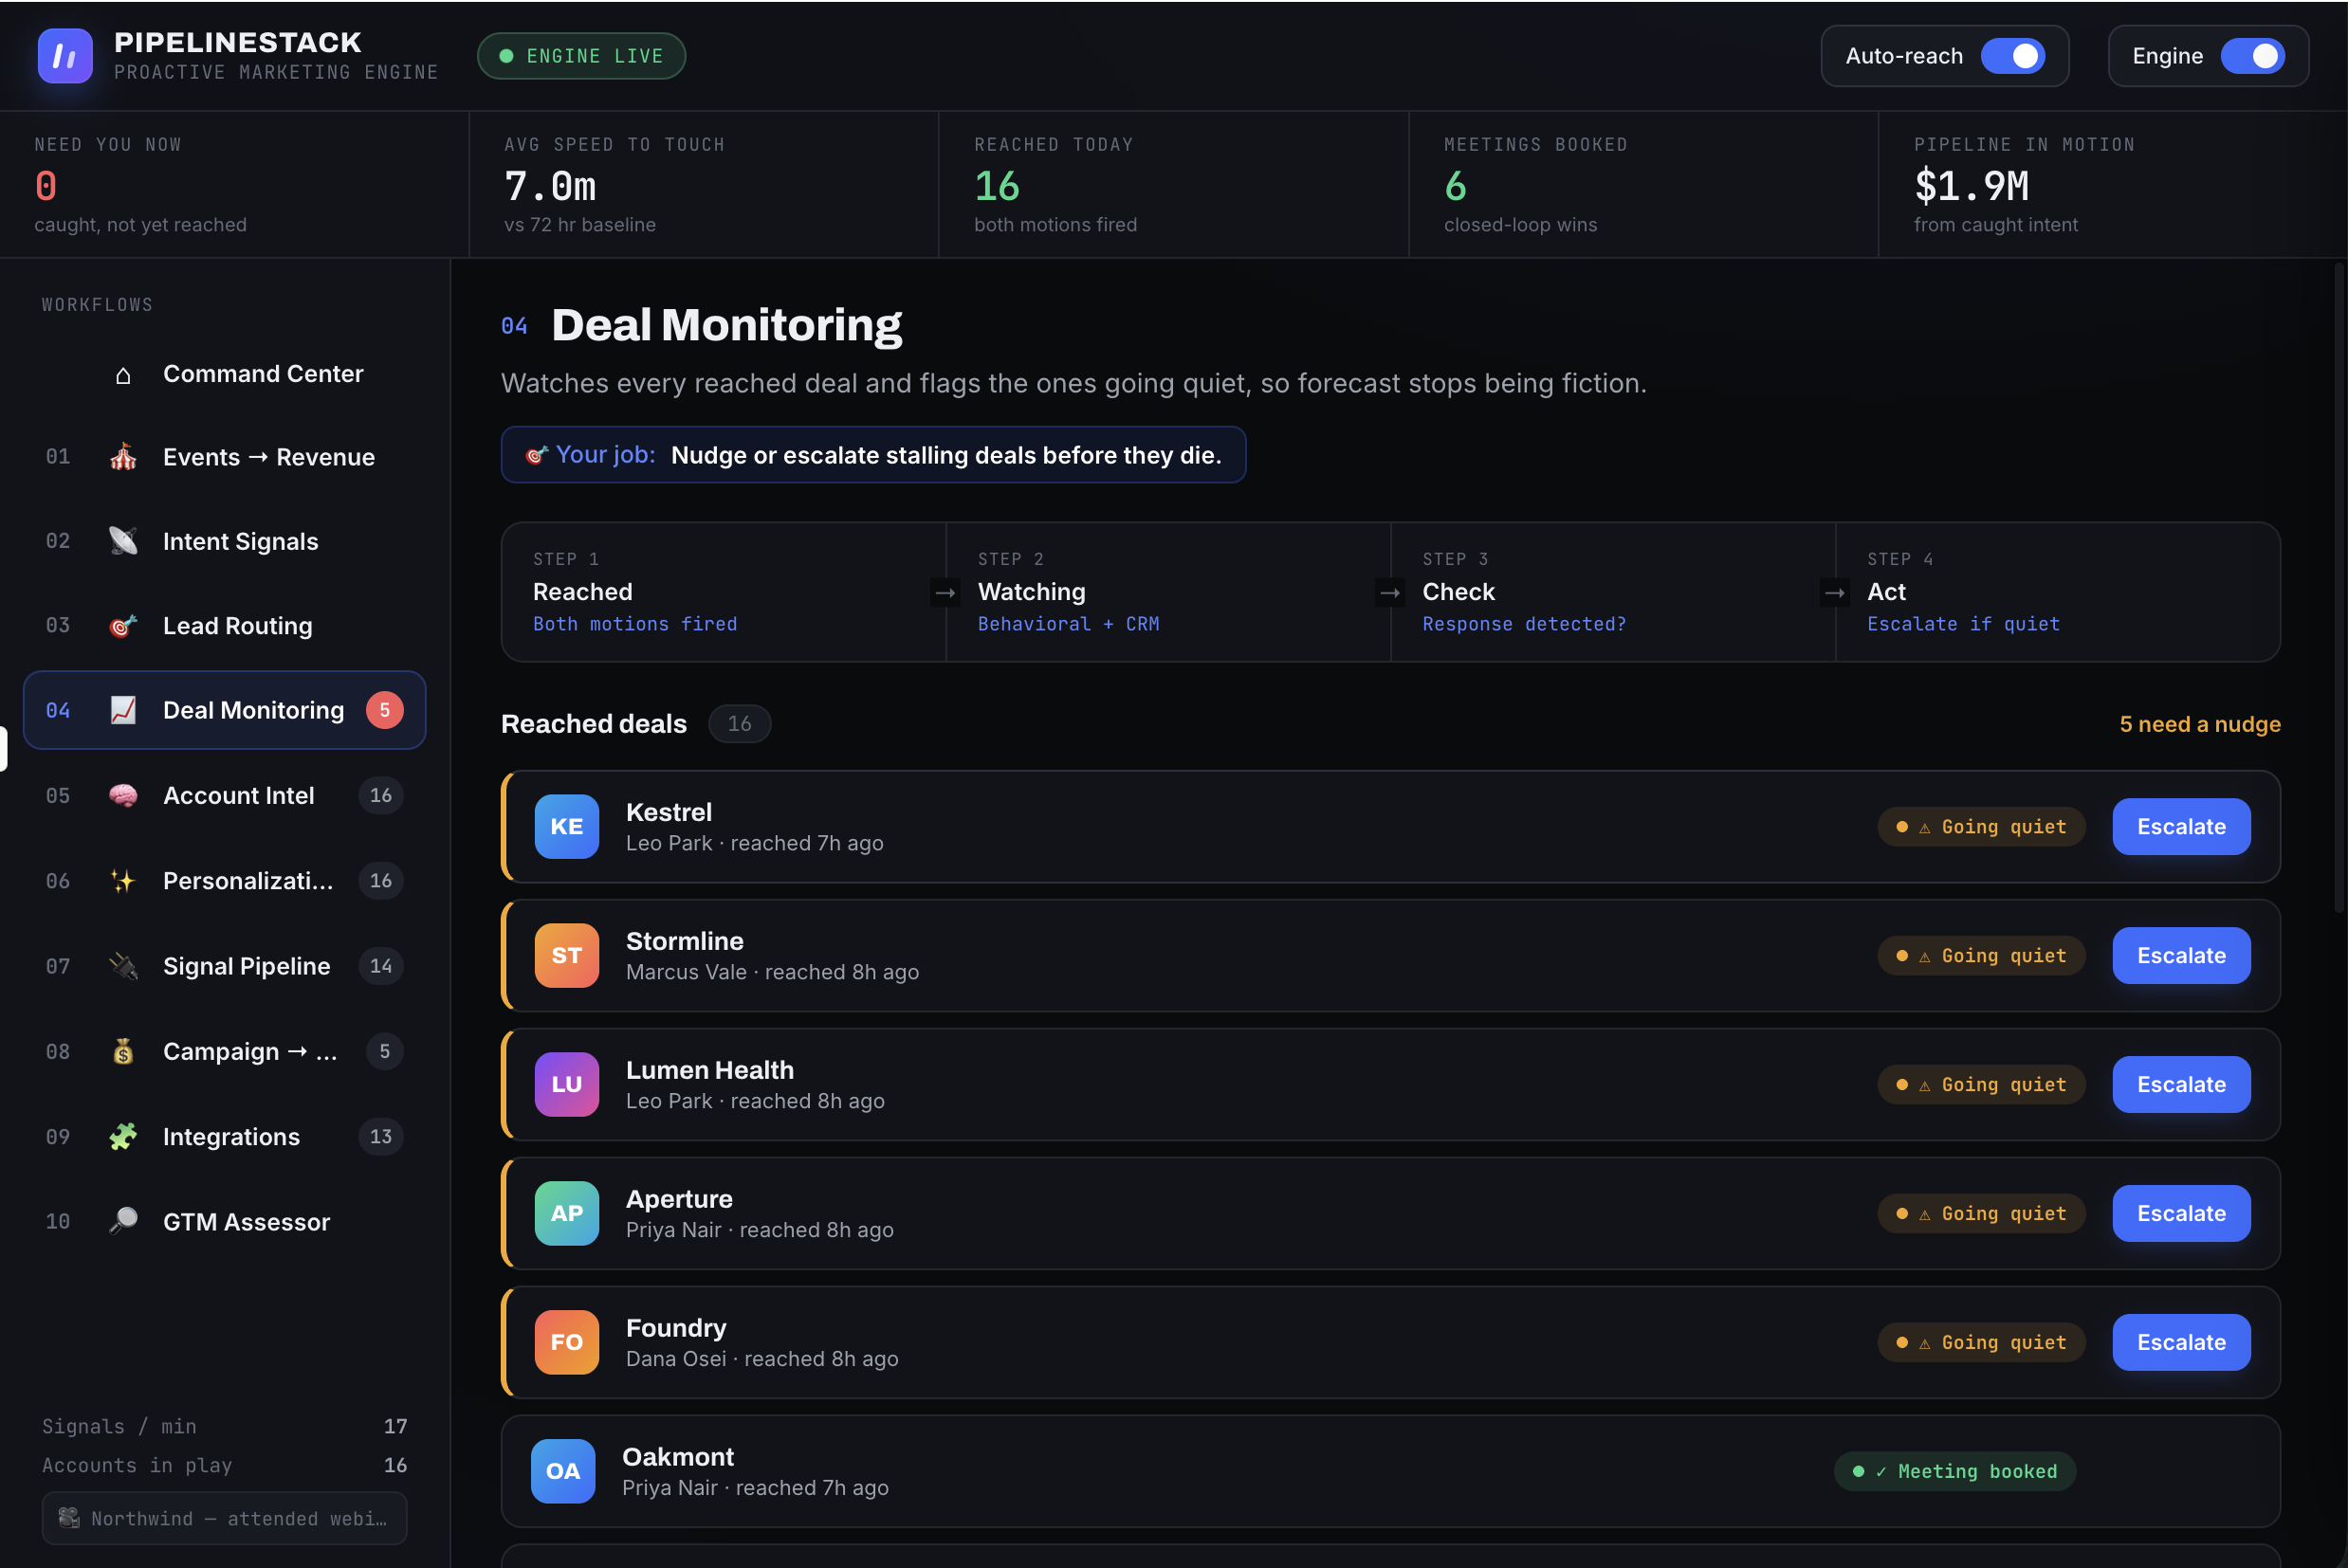Go to Lead Routing workflow
Image resolution: width=2348 pixels, height=1568 pixels.
225,626
